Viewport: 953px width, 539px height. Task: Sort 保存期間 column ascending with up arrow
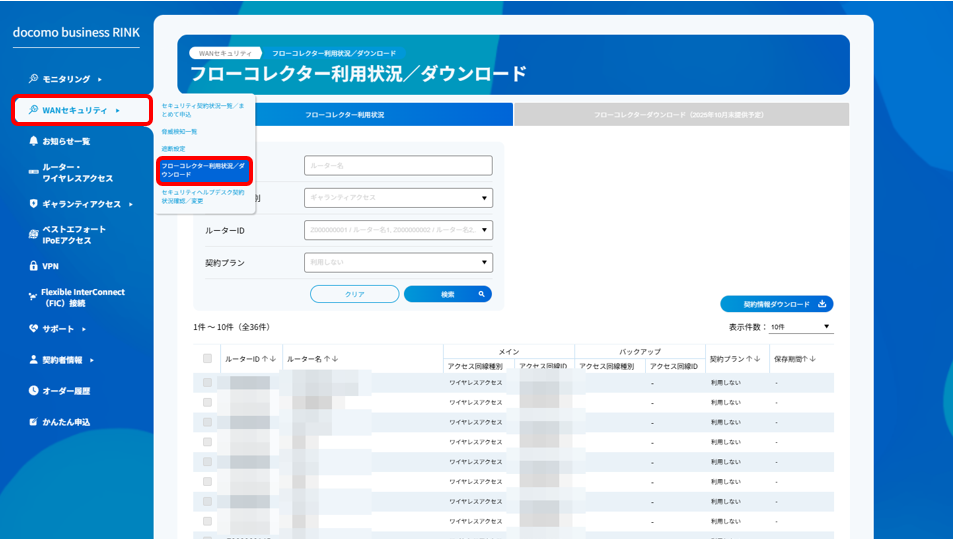tap(805, 359)
